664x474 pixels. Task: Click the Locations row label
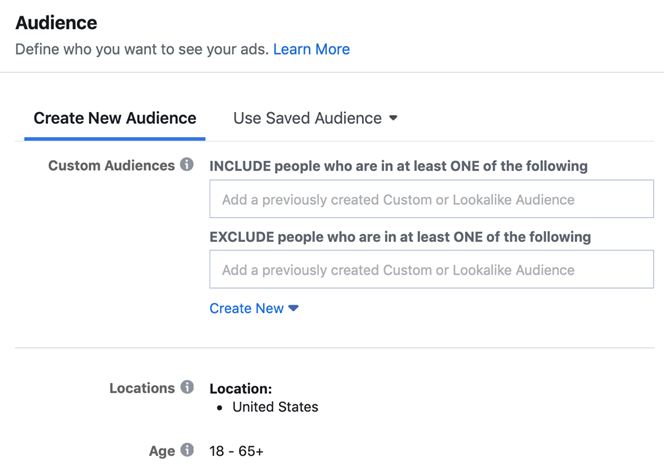click(142, 388)
